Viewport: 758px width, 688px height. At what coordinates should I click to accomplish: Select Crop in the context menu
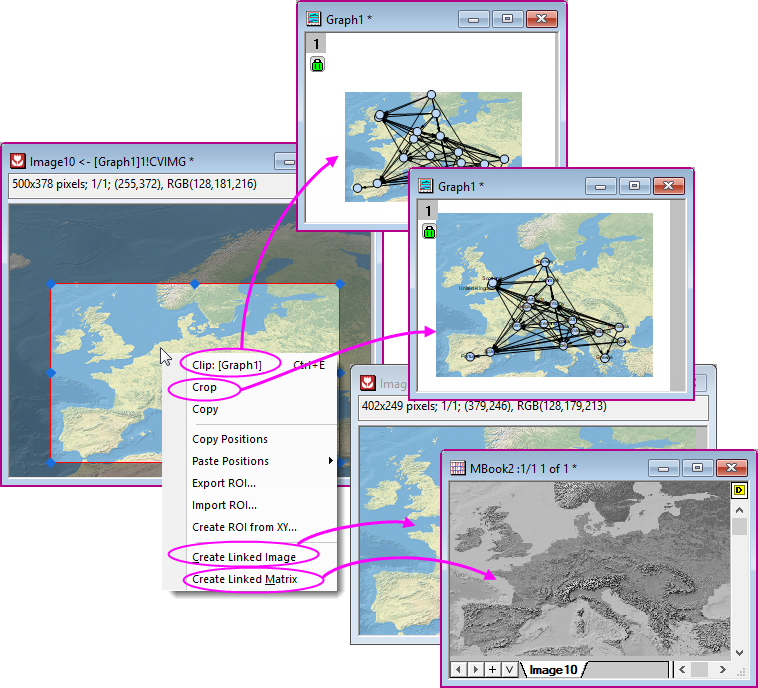click(204, 387)
